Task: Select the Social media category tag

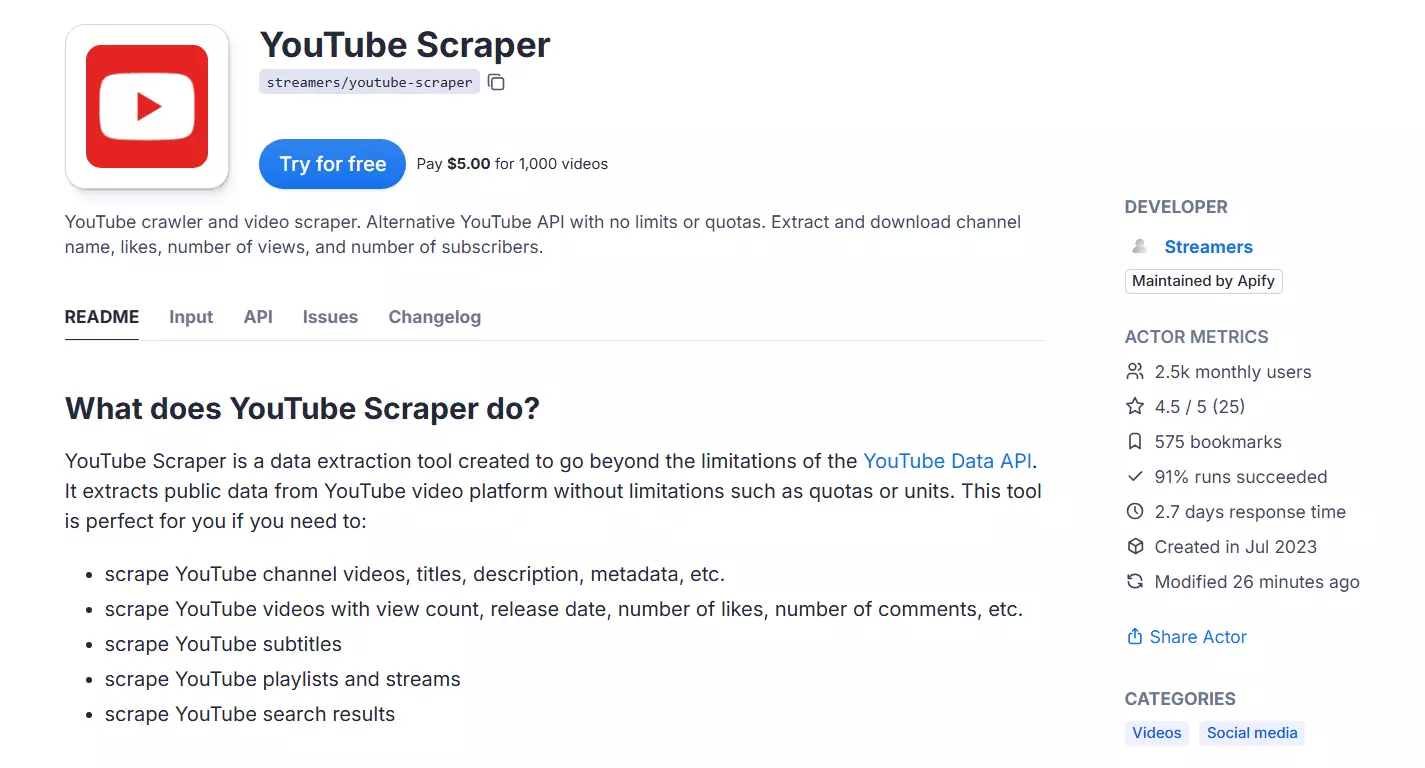Action: click(1251, 733)
